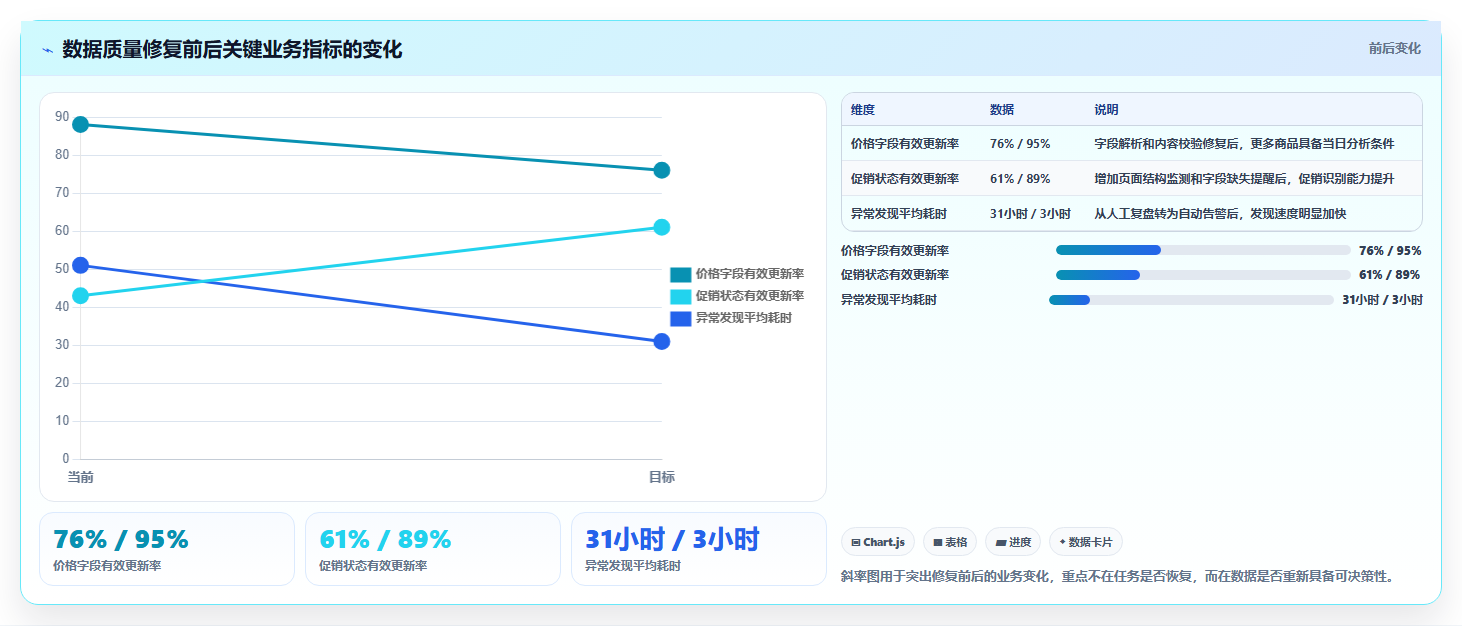The height and width of the screenshot is (626, 1462).
Task: Click the 数据卡片 tag chip
Action: click(x=1086, y=542)
